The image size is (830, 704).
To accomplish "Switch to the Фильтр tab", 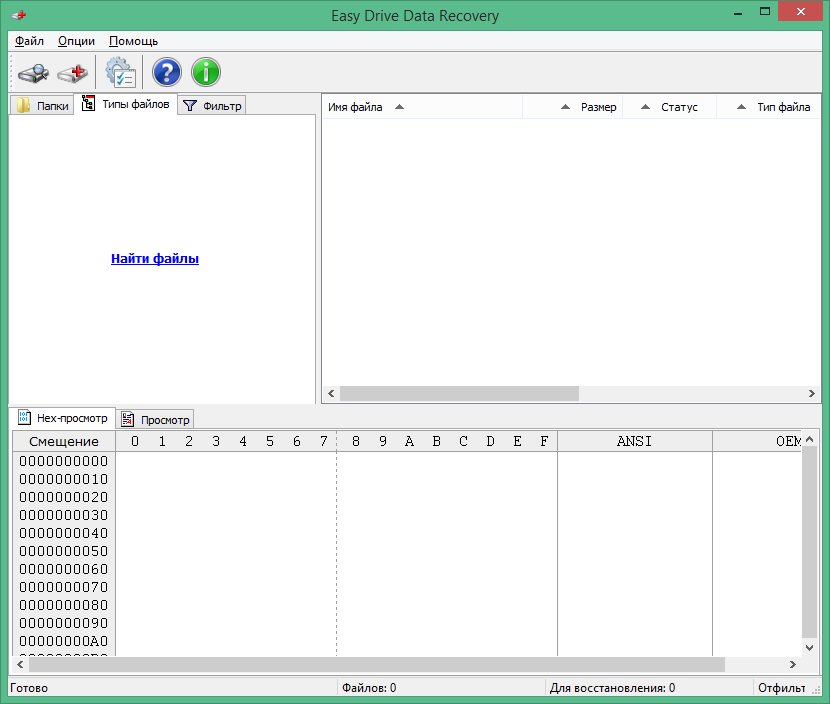I will point(212,105).
